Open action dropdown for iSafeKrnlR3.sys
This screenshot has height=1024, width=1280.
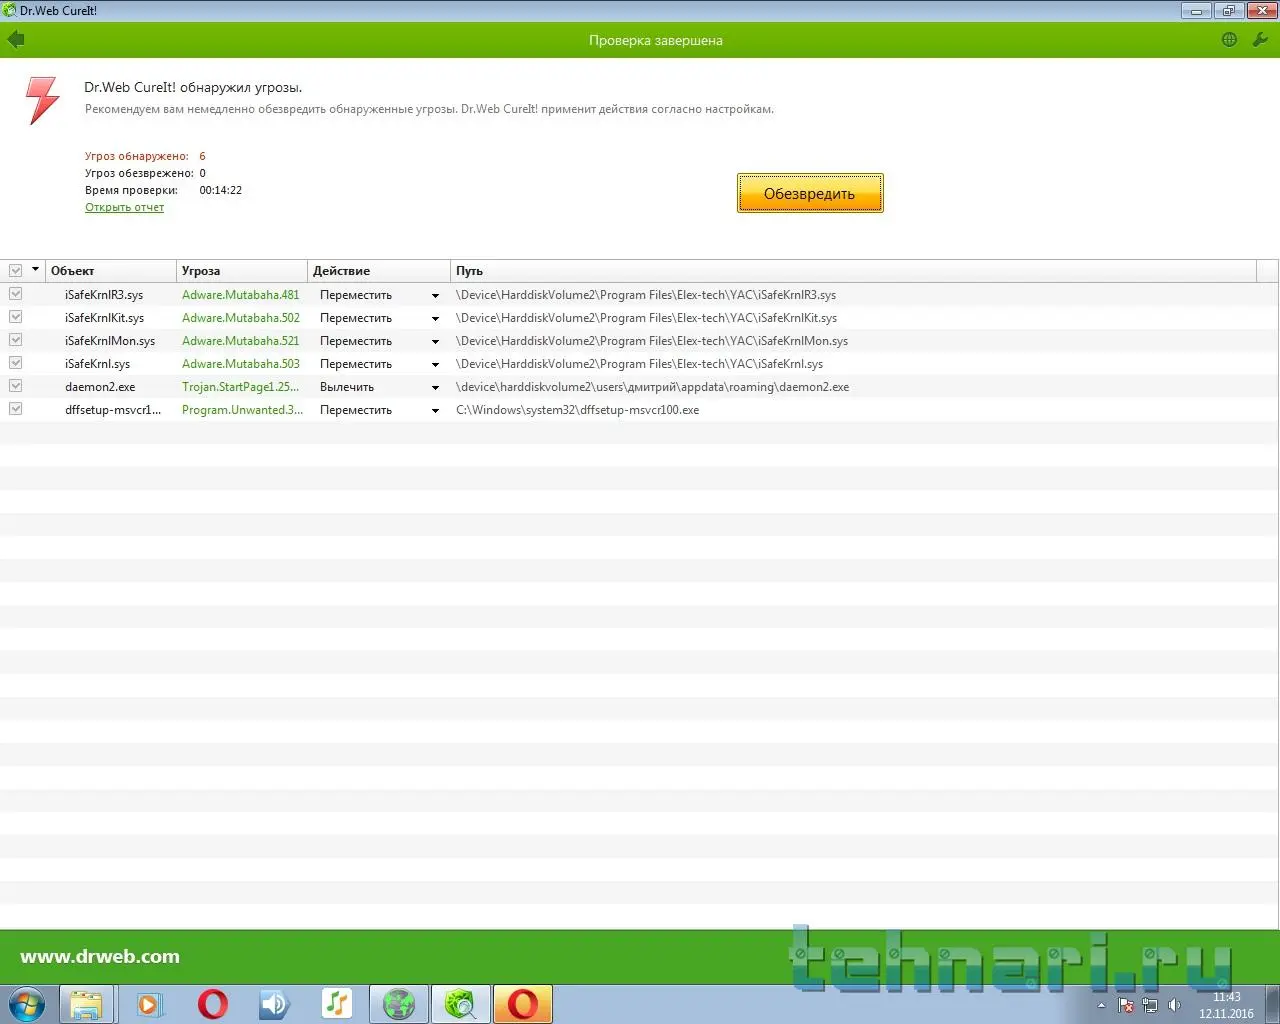tap(435, 296)
